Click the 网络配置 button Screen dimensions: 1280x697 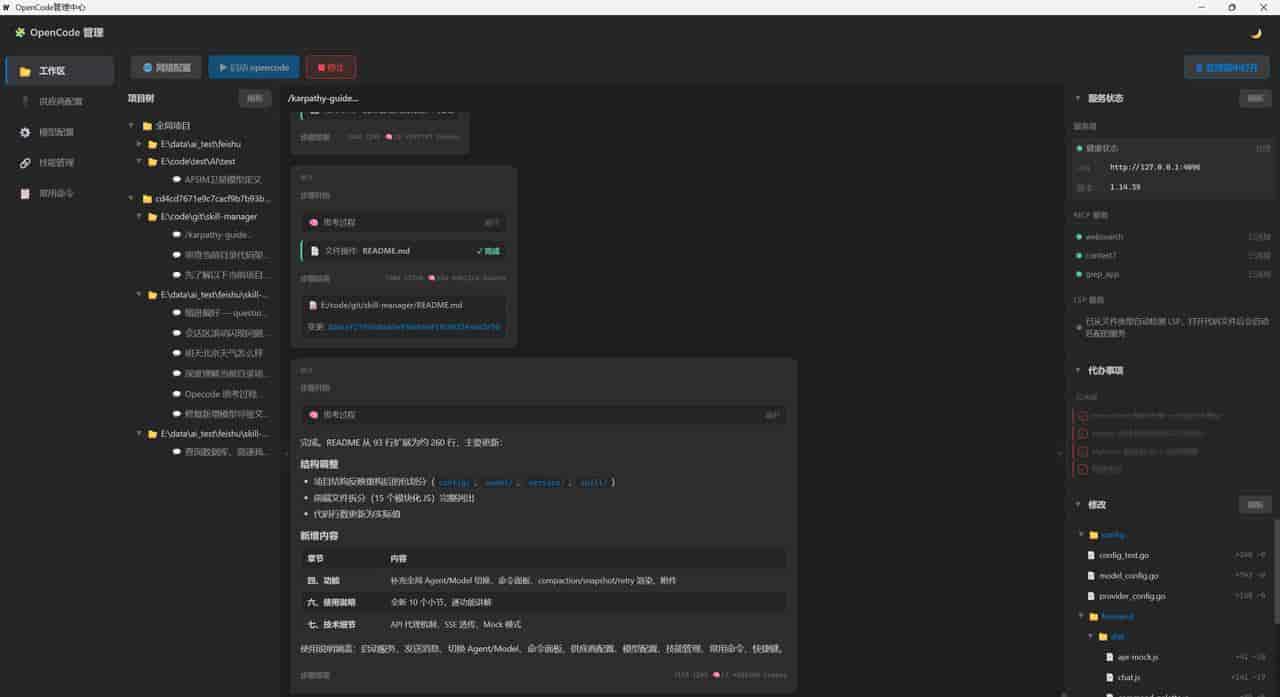[166, 67]
